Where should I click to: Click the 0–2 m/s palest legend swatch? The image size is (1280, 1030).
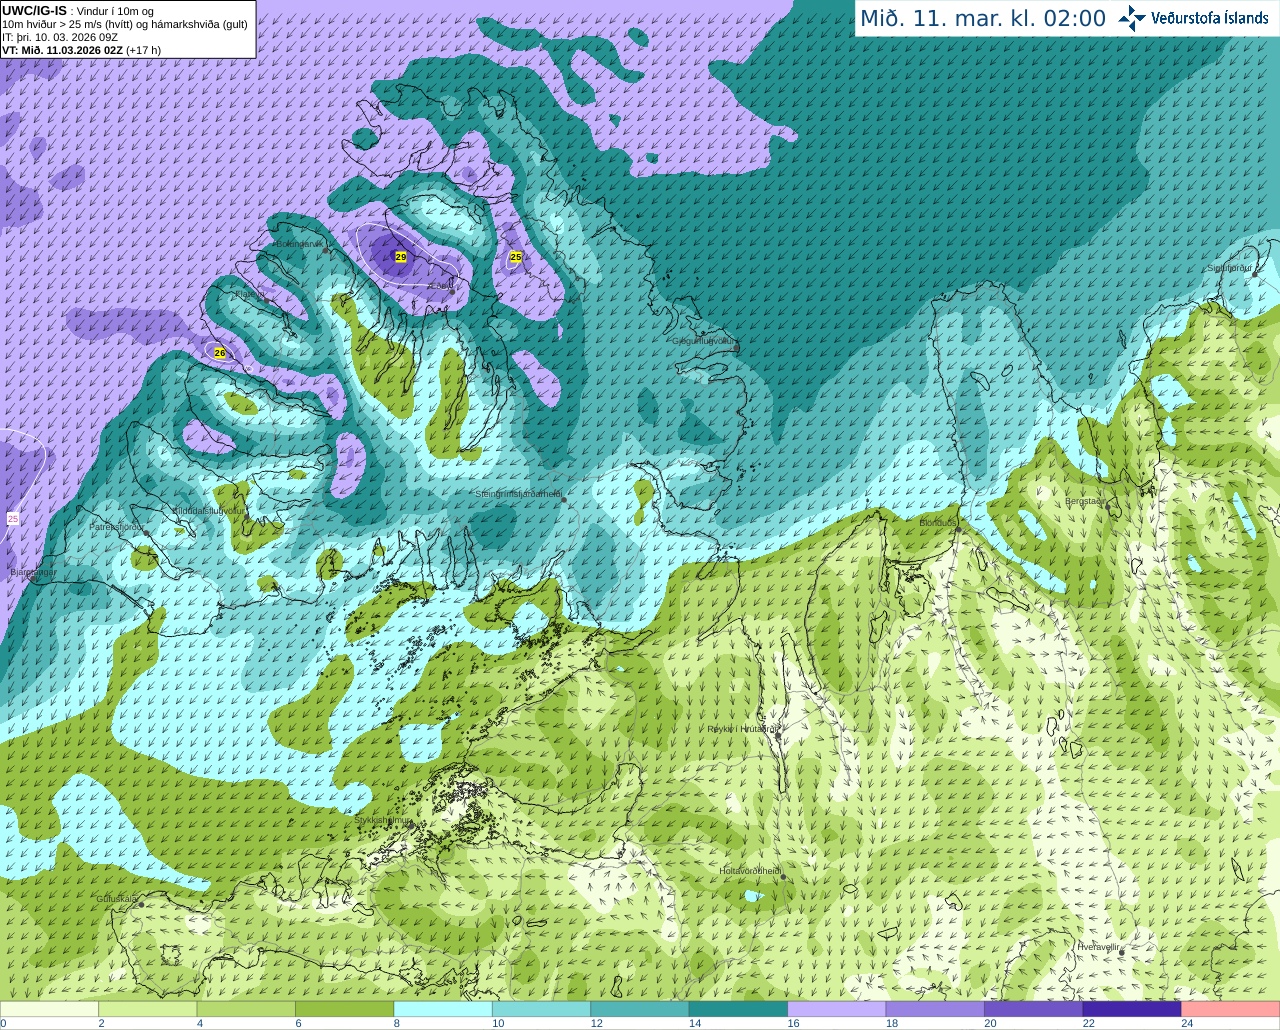[x=49, y=1009]
